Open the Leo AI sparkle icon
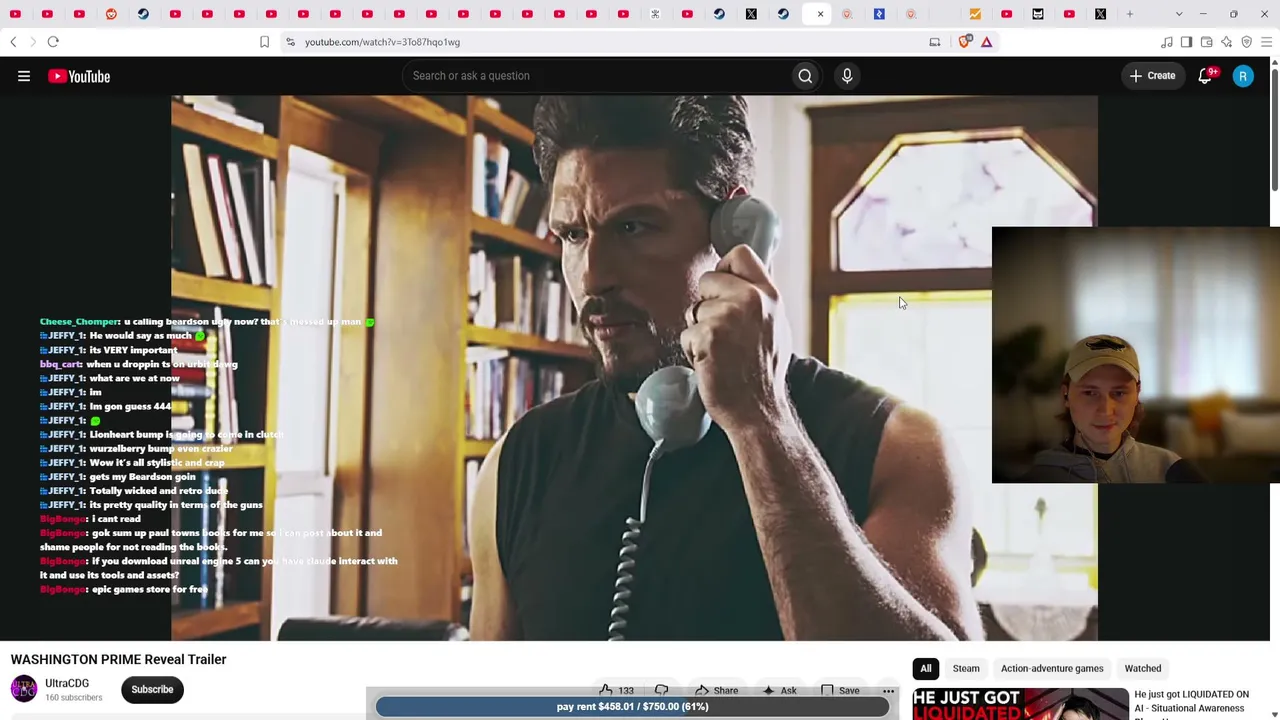Screen dimensions: 1280x720 [1227, 42]
